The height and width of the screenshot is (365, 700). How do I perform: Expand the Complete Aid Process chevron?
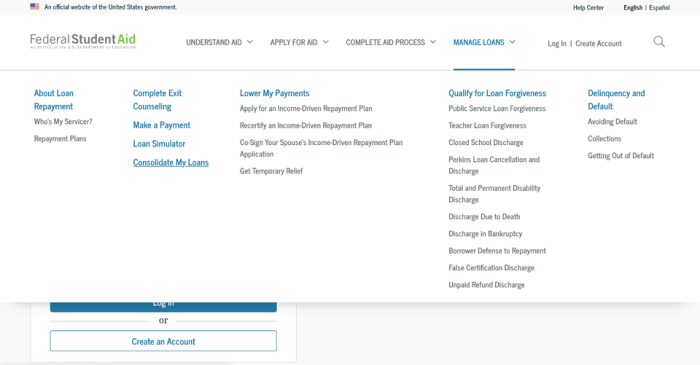[x=433, y=42]
